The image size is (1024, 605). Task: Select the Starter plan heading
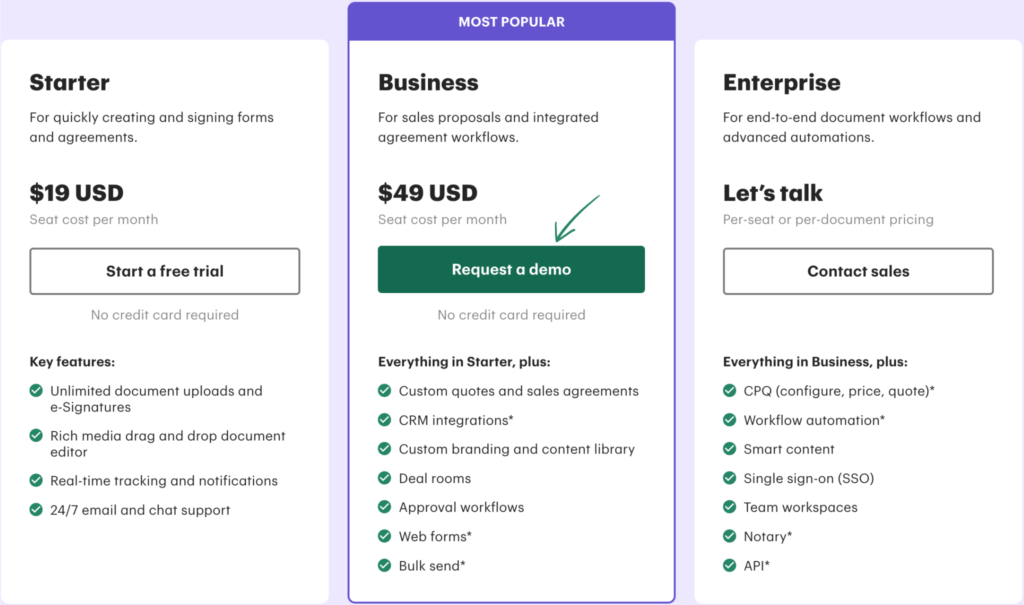tap(69, 82)
